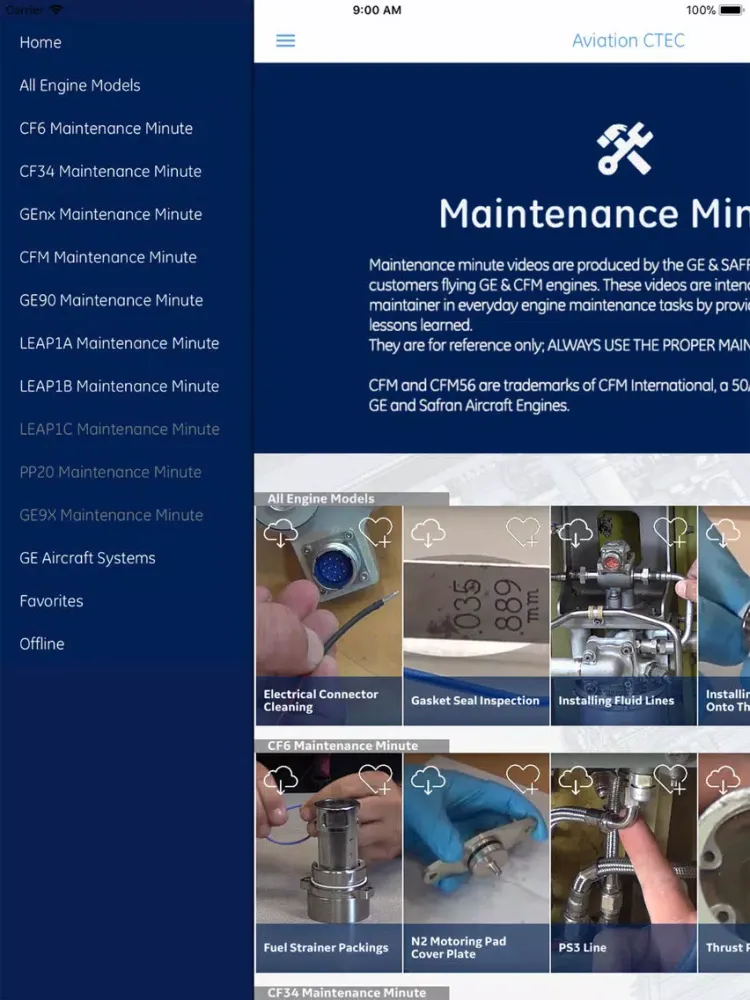Favorite the Fuel Strainer Packings video
The width and height of the screenshot is (750, 1000).
tap(376, 779)
